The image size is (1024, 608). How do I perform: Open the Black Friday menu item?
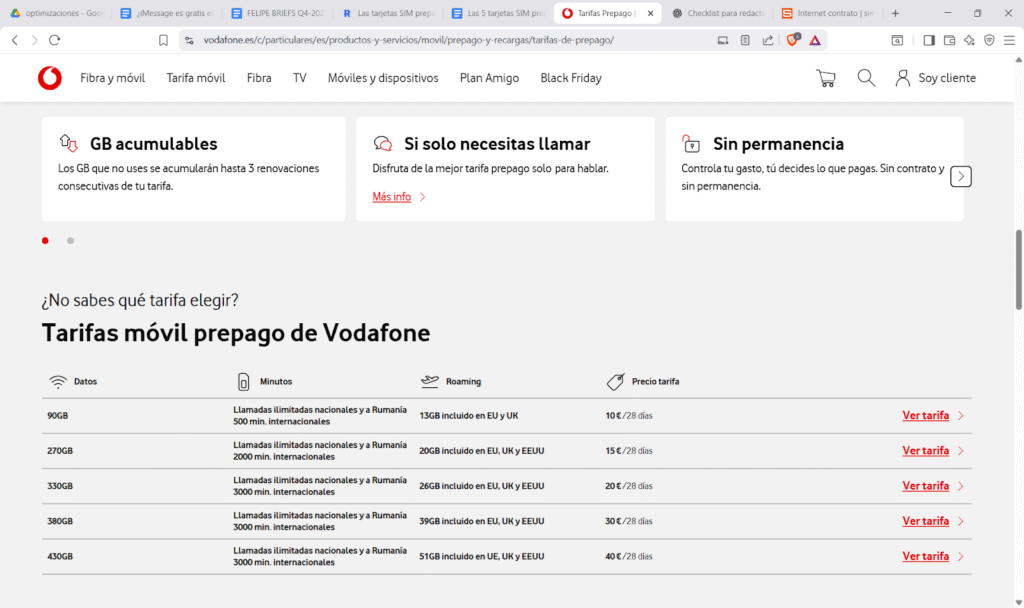pyautogui.click(x=570, y=78)
